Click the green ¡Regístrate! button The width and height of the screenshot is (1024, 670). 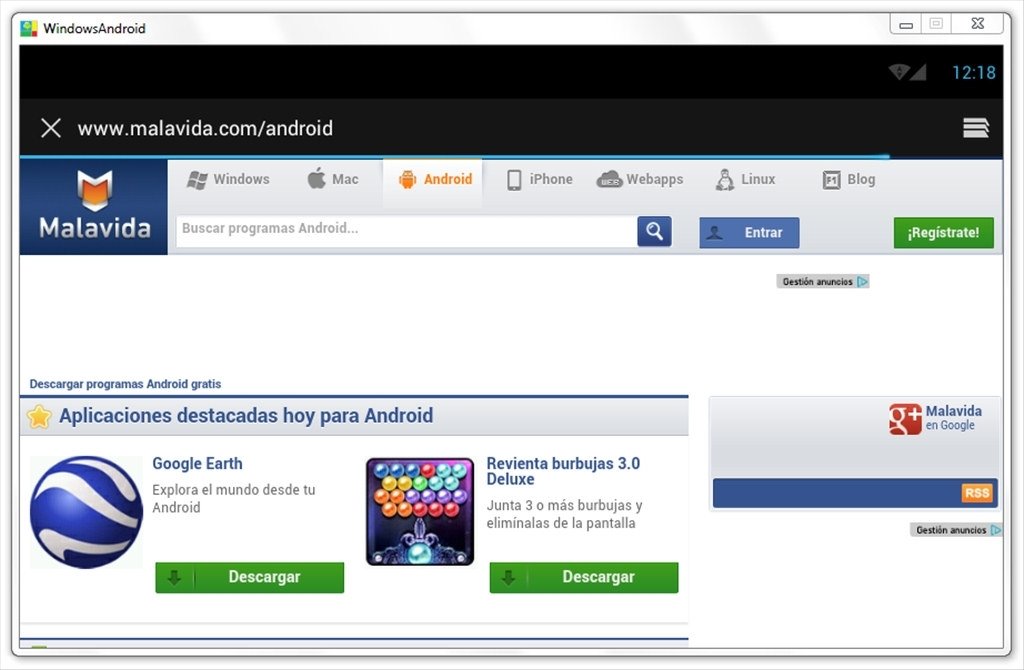[944, 232]
